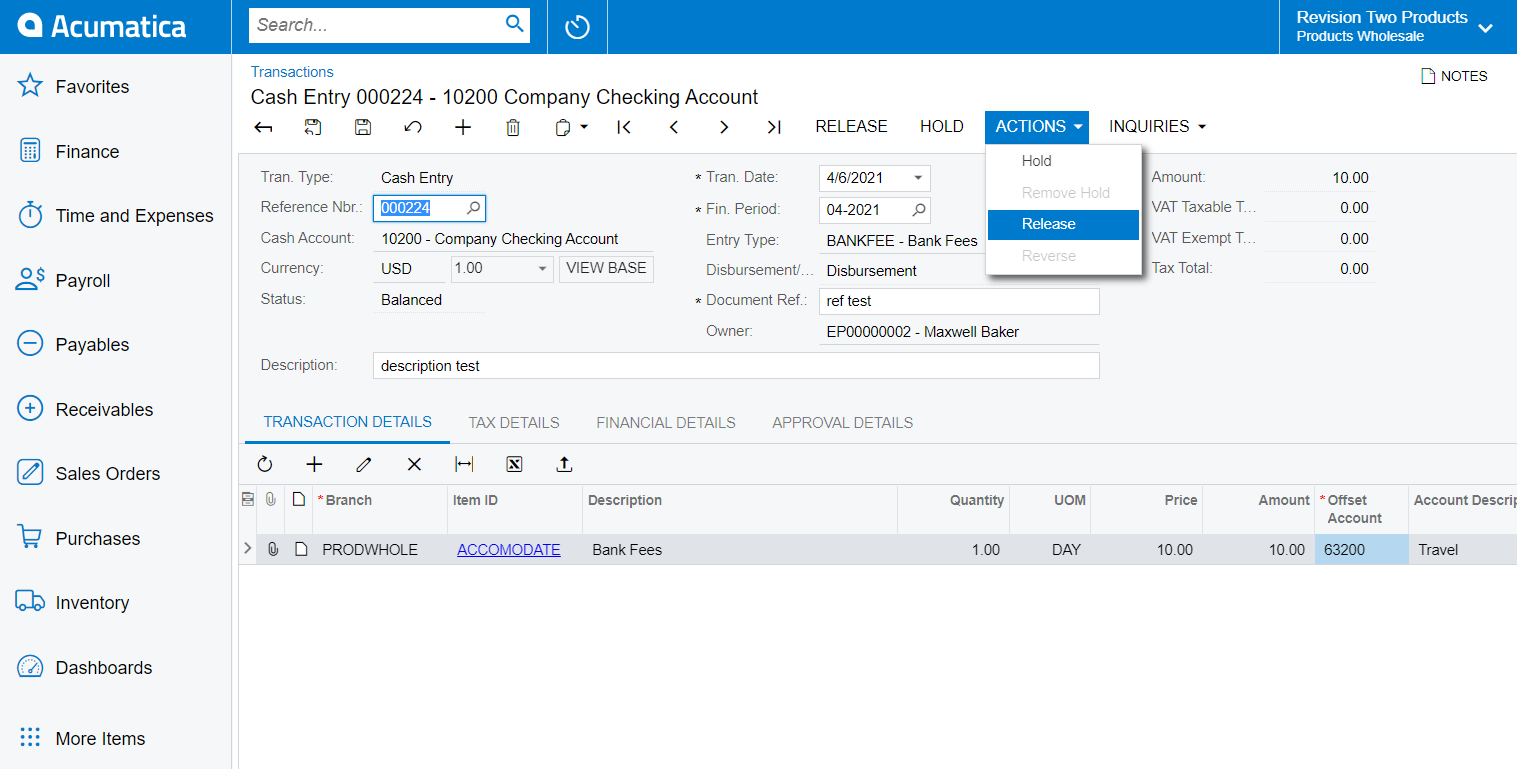Open the Inventory truck icon

click(x=30, y=602)
